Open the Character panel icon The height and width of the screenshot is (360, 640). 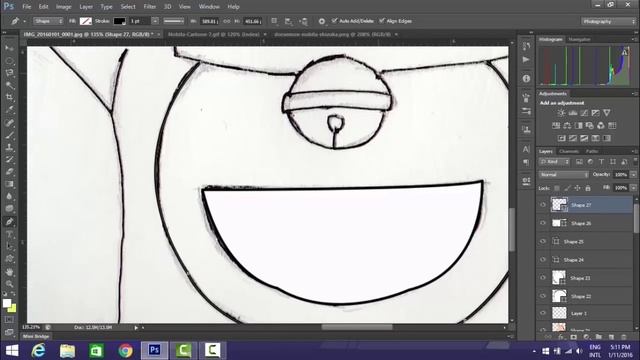(526, 149)
